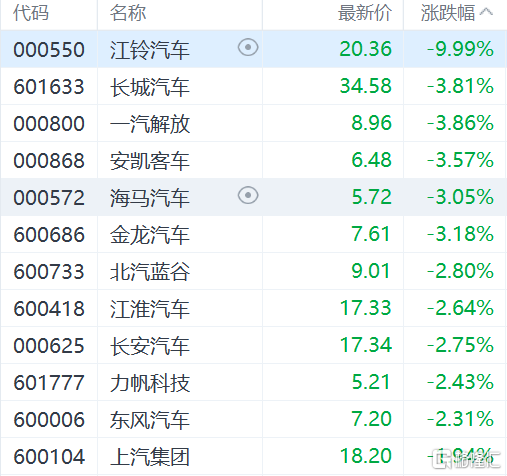Select stock code 600104
The height and width of the screenshot is (476, 507).
[x=49, y=457]
